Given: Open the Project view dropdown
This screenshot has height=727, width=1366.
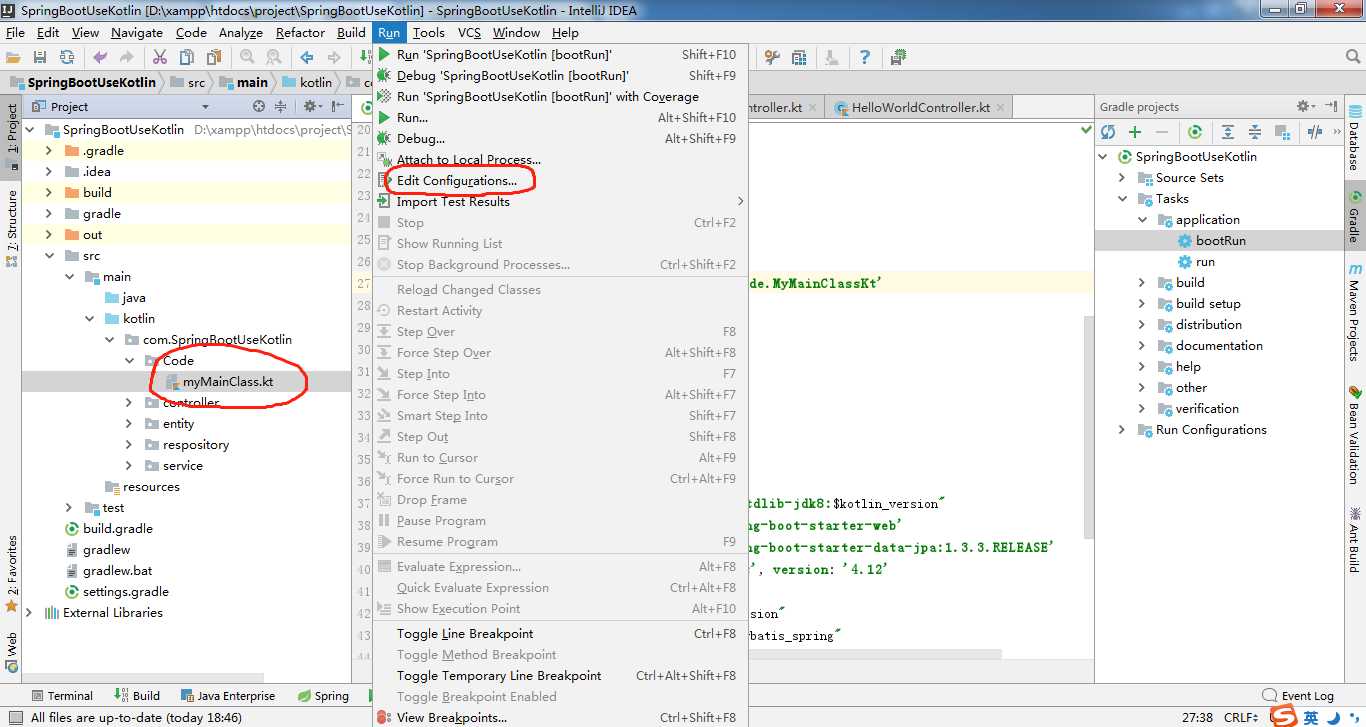Looking at the screenshot, I should click(205, 106).
